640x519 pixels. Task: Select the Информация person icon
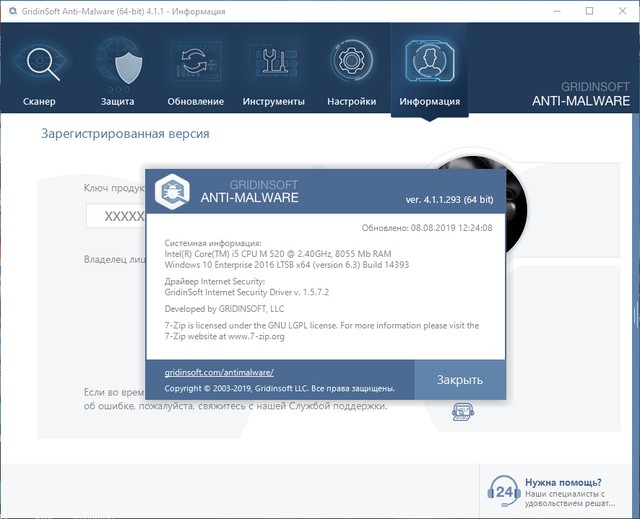tap(429, 62)
